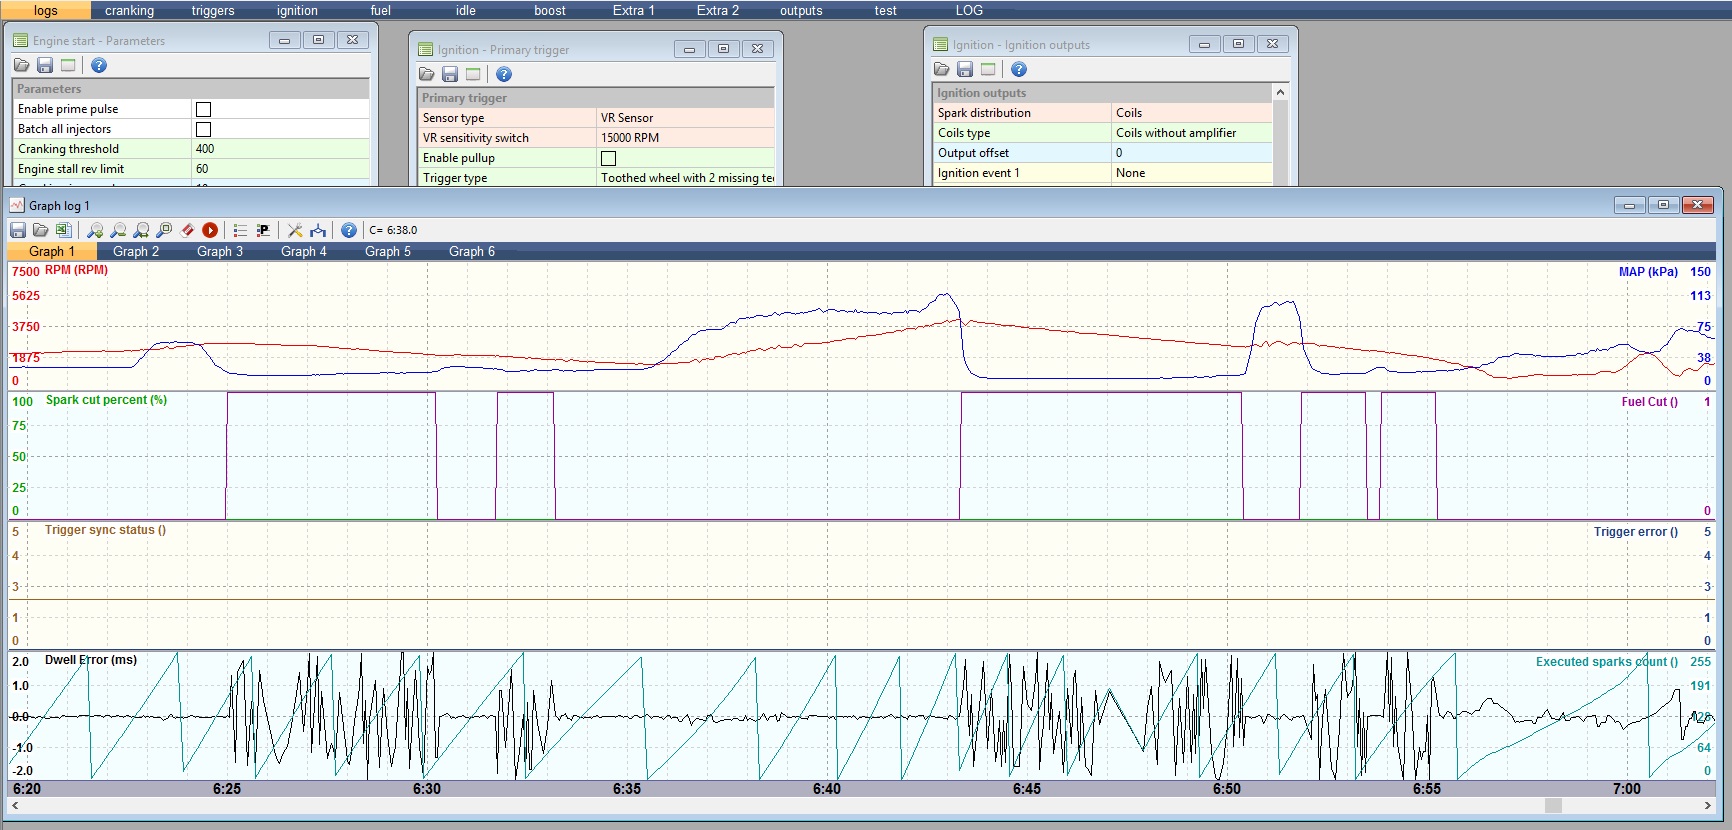Clear the log with the eraser icon

[x=187, y=230]
